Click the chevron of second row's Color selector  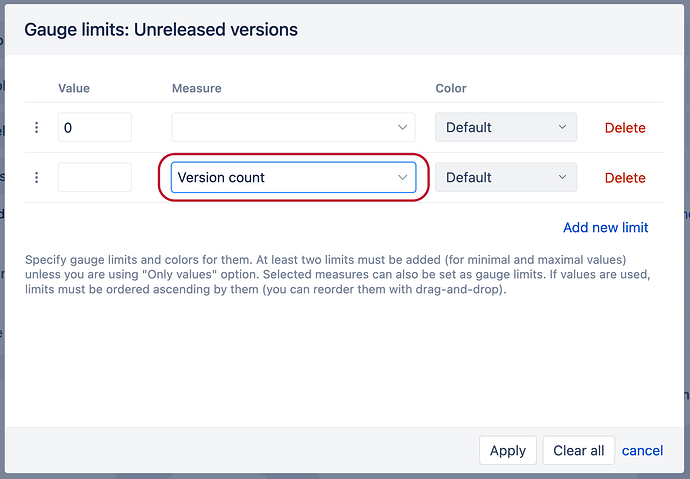(x=563, y=178)
